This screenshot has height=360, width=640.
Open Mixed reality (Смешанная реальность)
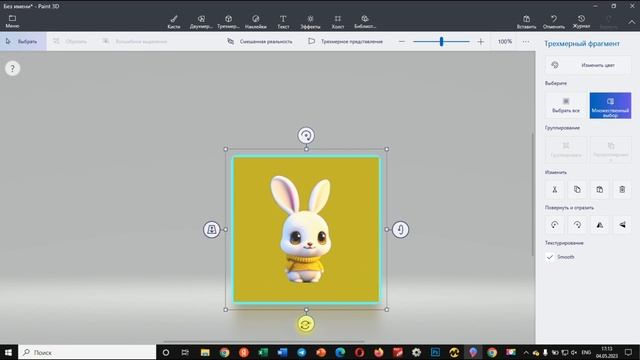[260, 41]
